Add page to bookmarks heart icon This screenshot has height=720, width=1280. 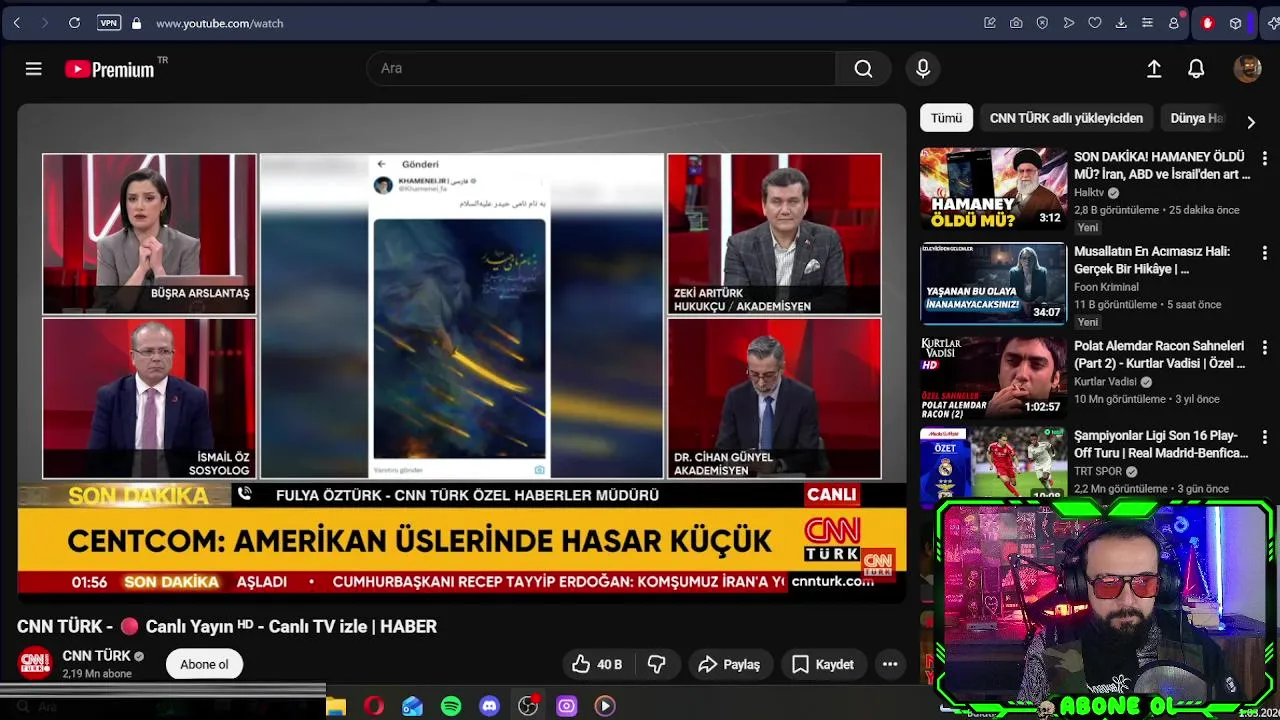(x=1095, y=23)
